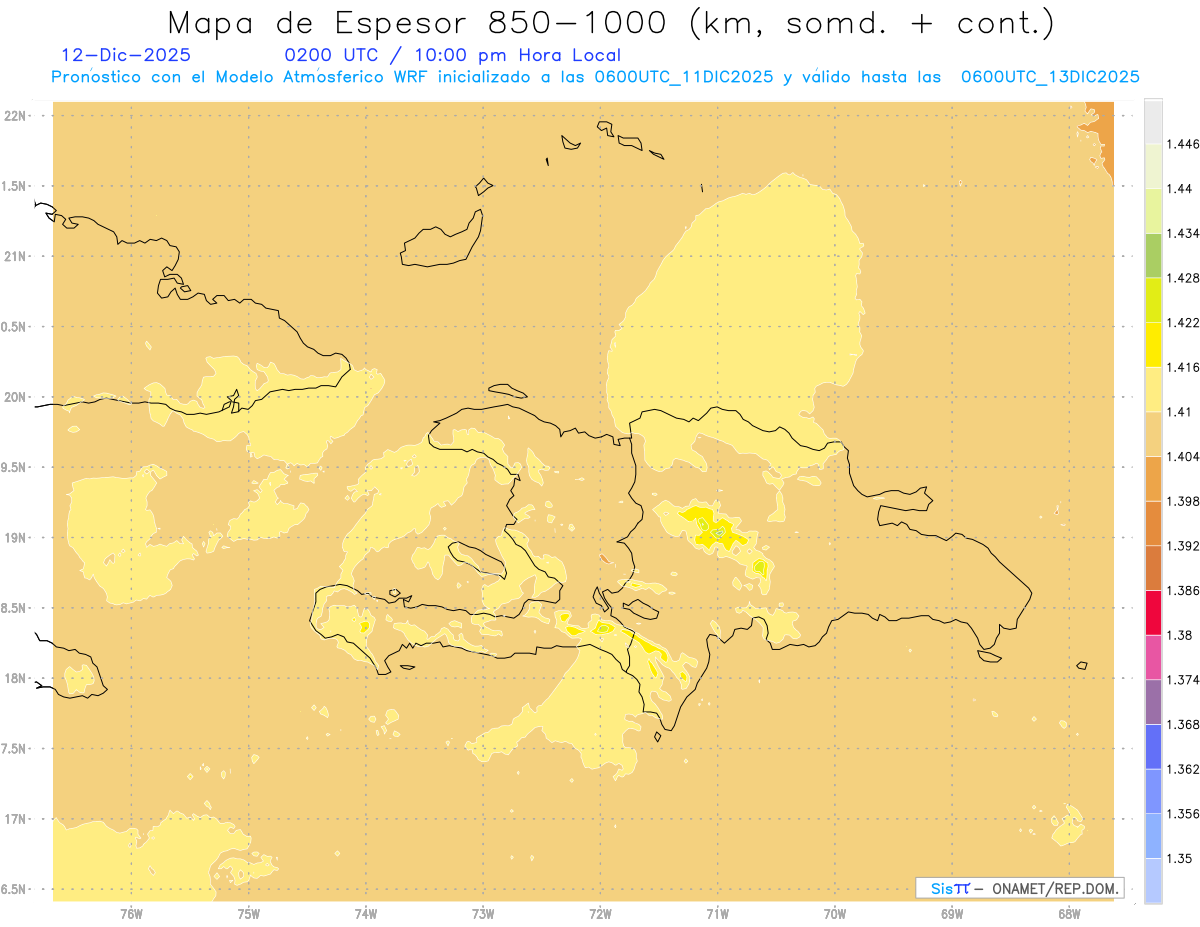Click the "1.41" legend value
1200x927 pixels.
[1179, 412]
